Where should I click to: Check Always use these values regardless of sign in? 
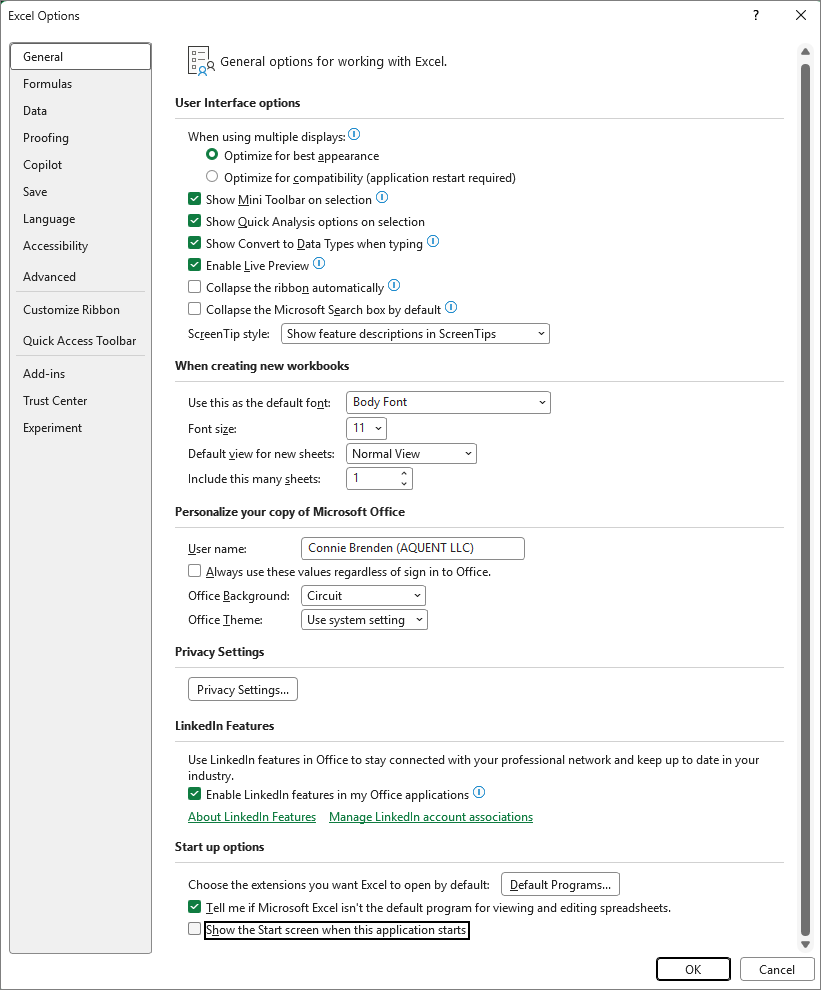[195, 571]
